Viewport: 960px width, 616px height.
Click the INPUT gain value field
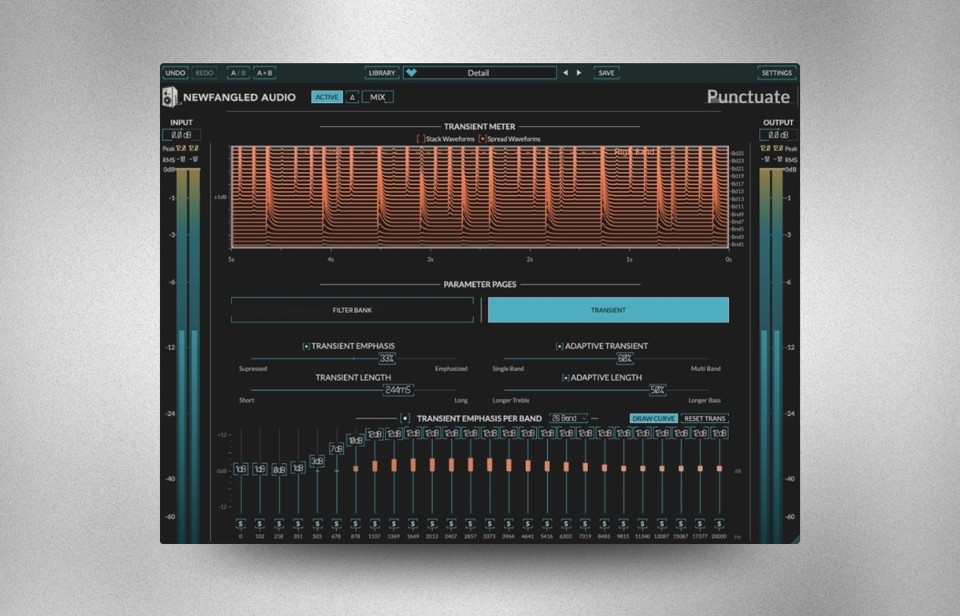pyautogui.click(x=181, y=135)
